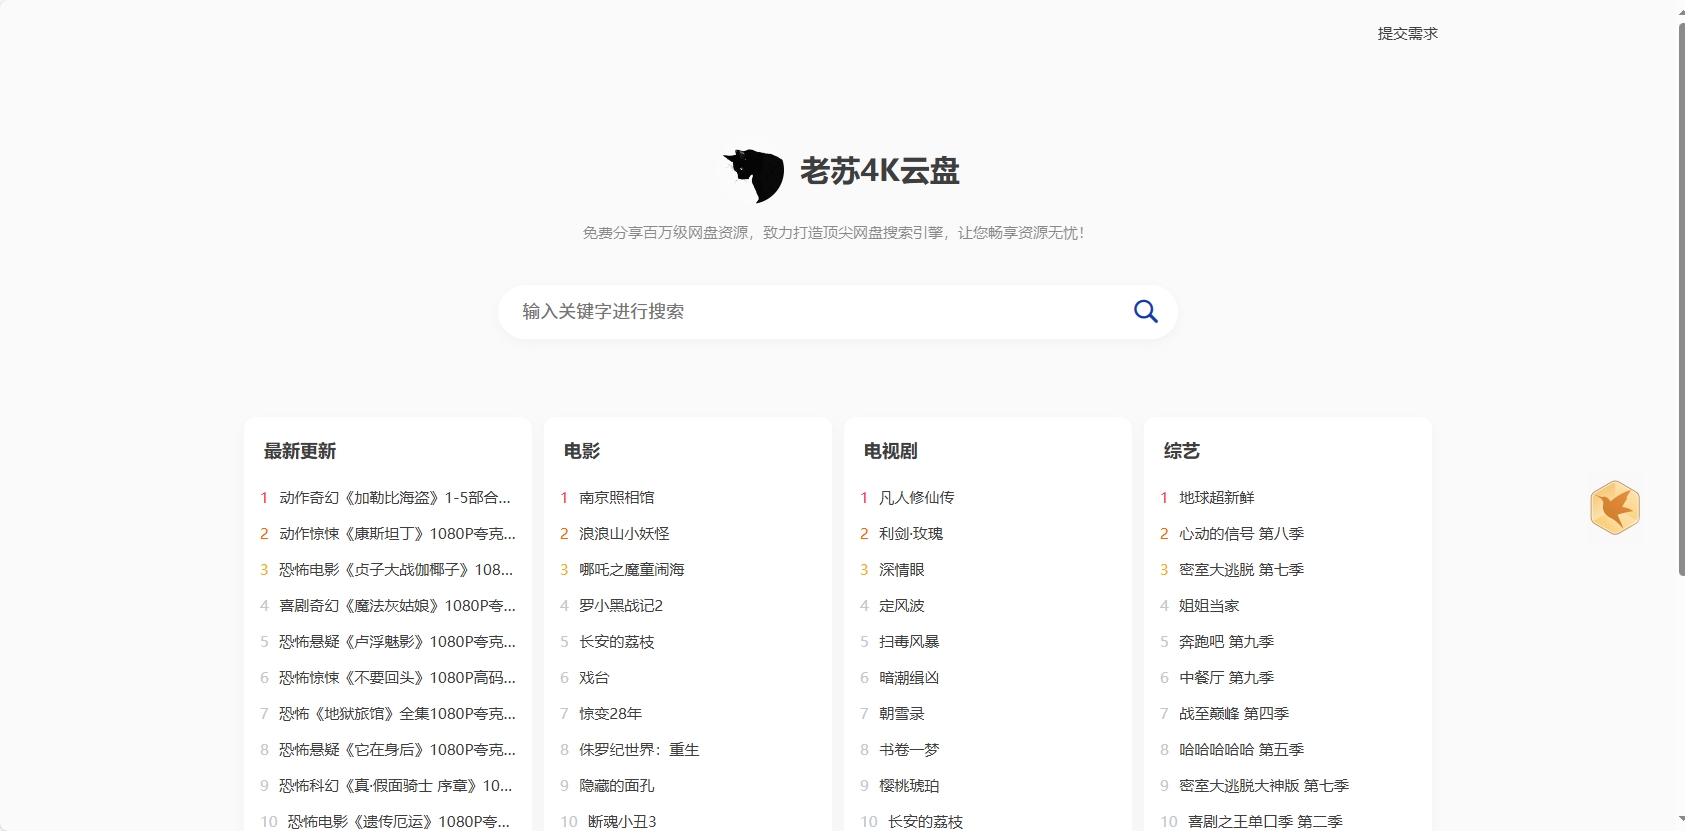Screen dimensions: 1685x831
Task: Open the orange bird floating icon
Action: click(x=1614, y=508)
